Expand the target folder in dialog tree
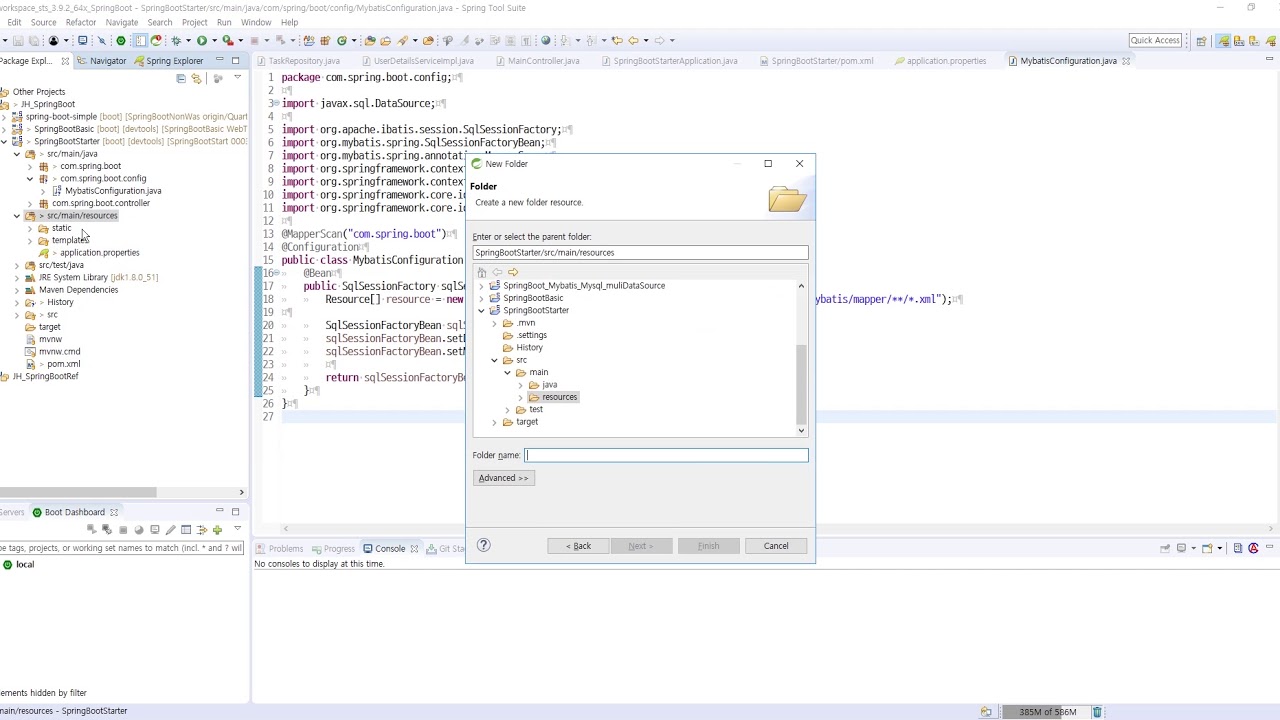This screenshot has height=720, width=1280. 494,422
